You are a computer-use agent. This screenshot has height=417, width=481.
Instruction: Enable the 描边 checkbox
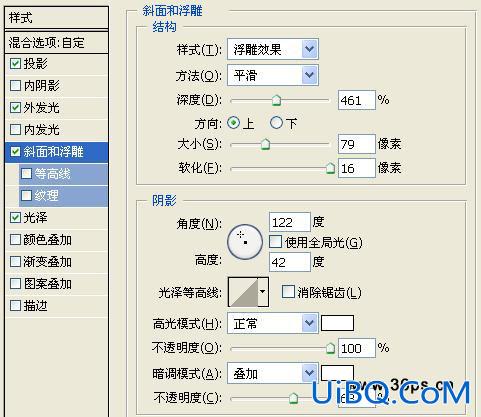tap(15, 306)
